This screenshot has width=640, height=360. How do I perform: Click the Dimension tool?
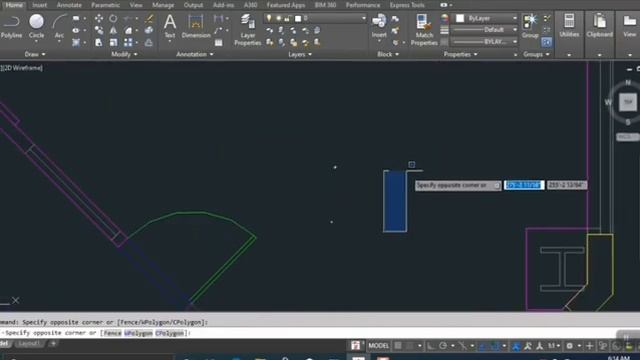(196, 26)
